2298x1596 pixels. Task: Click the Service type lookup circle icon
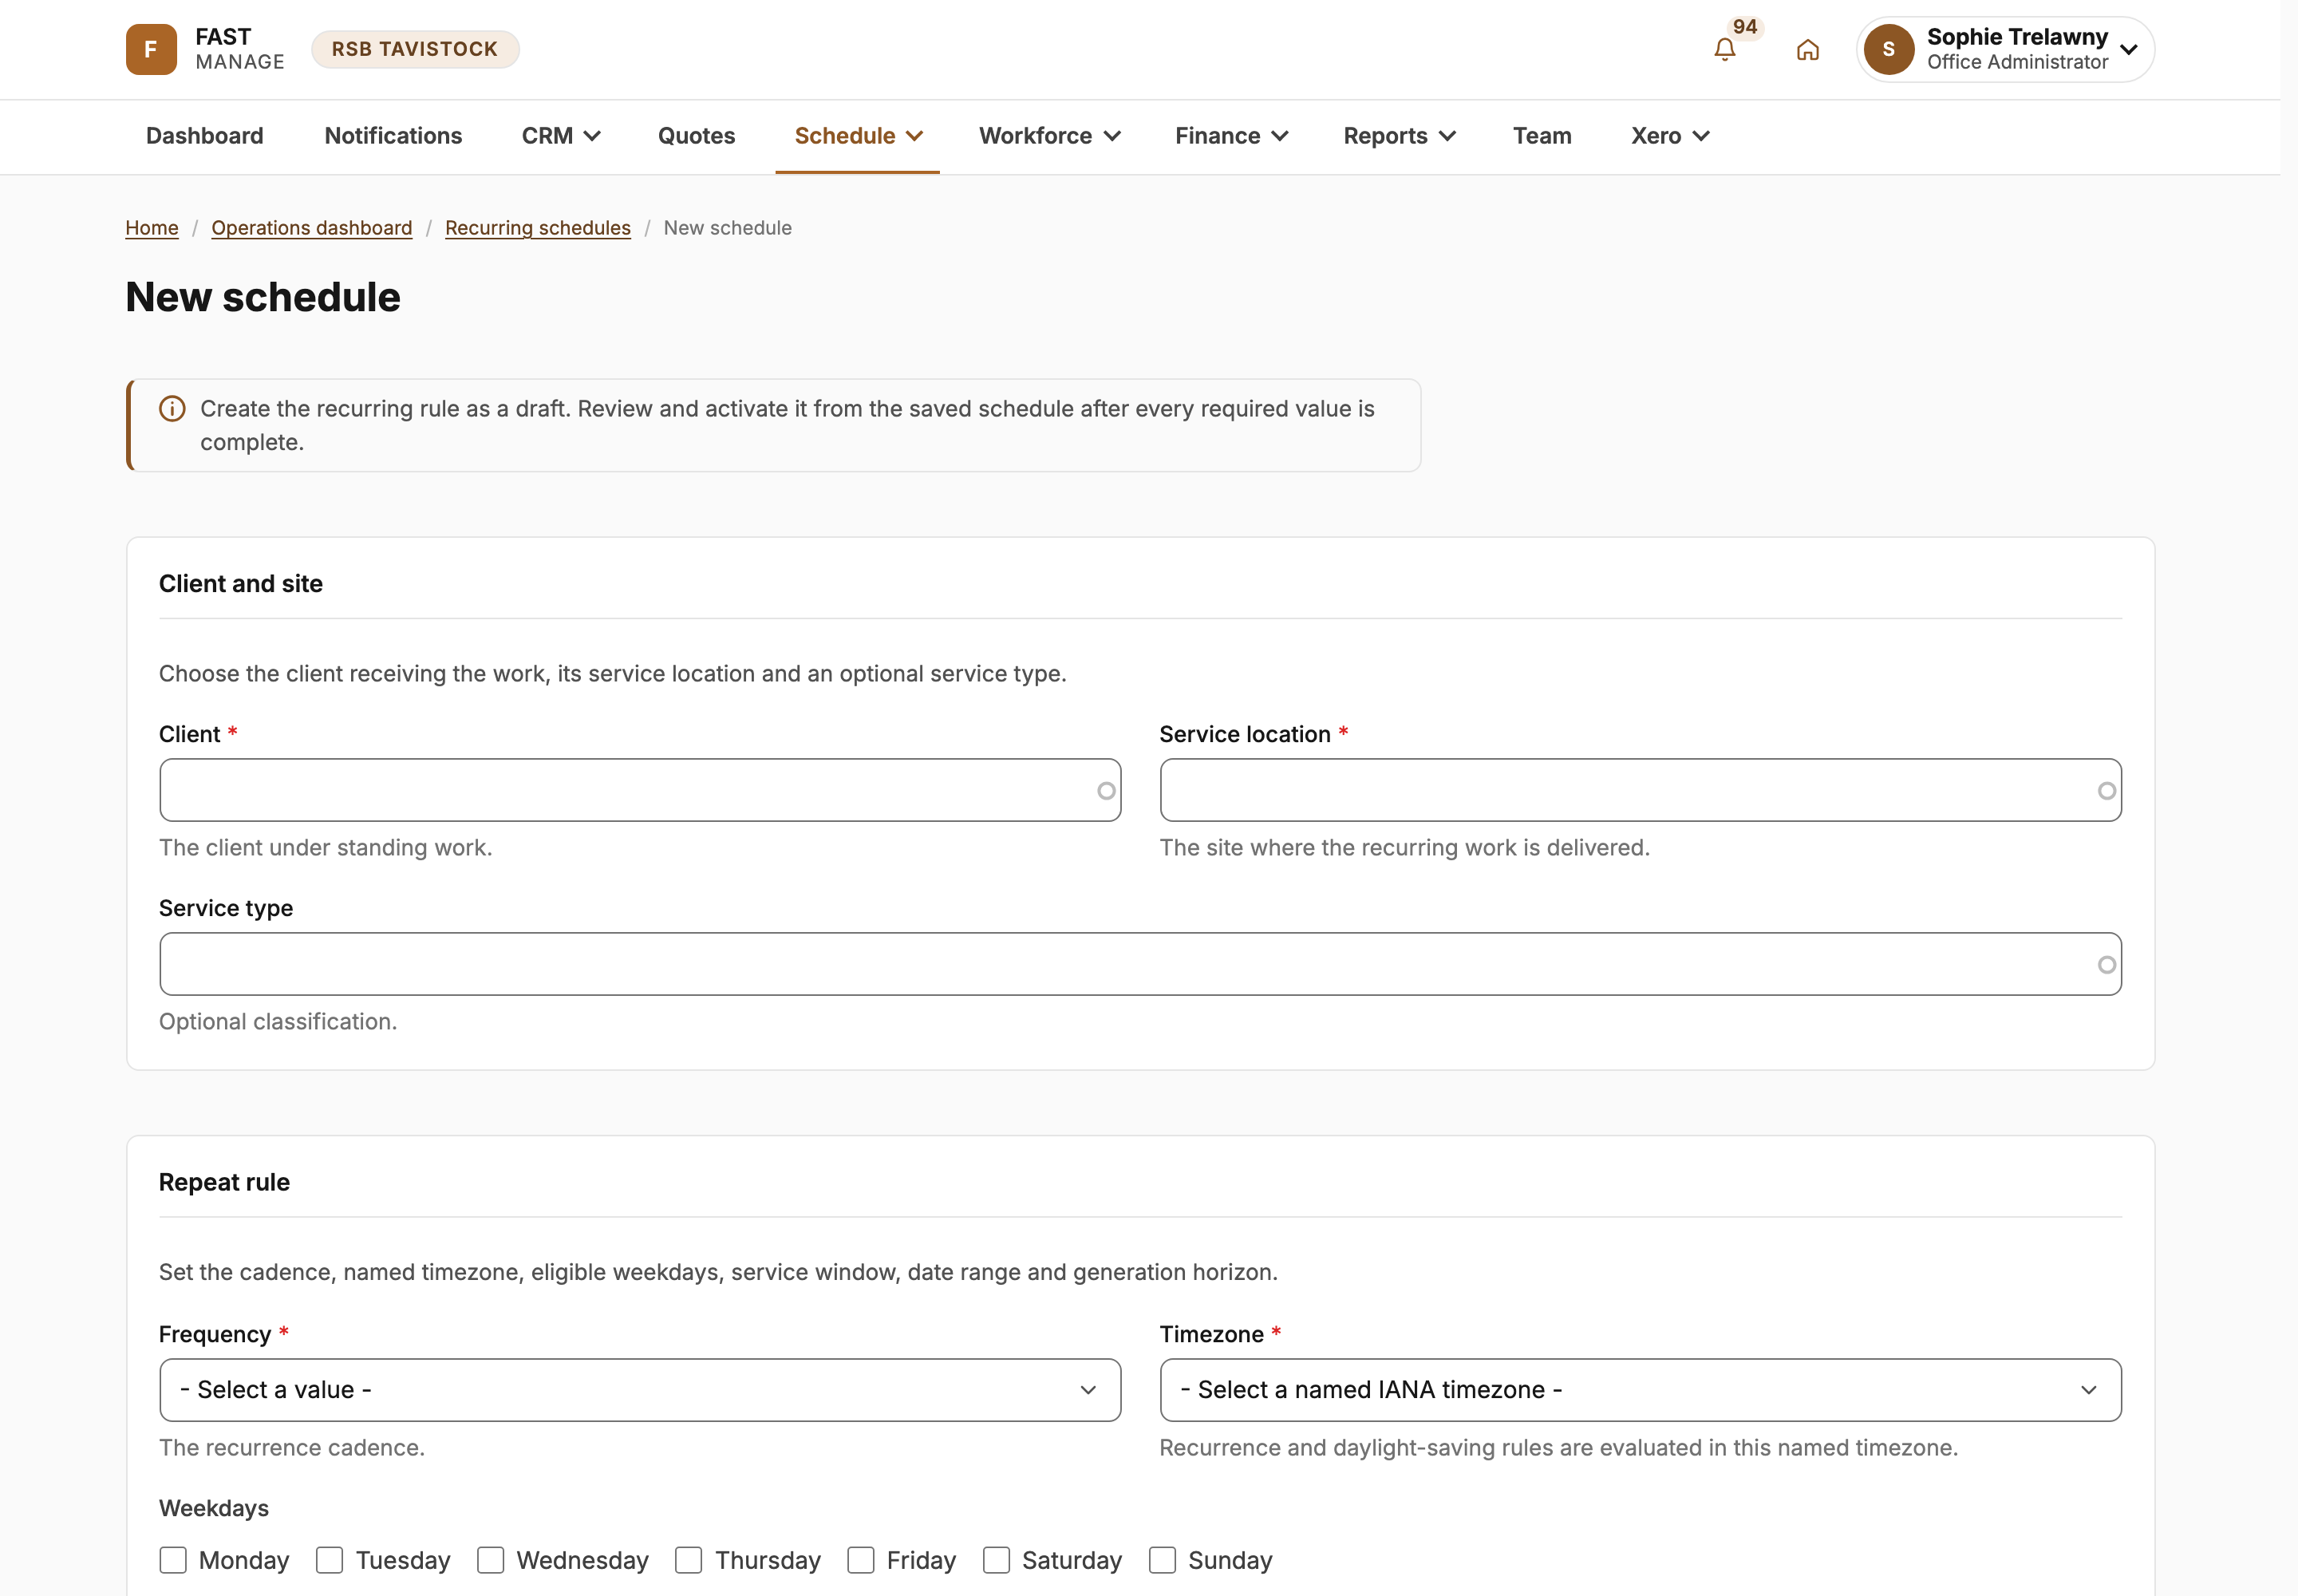(x=2106, y=965)
